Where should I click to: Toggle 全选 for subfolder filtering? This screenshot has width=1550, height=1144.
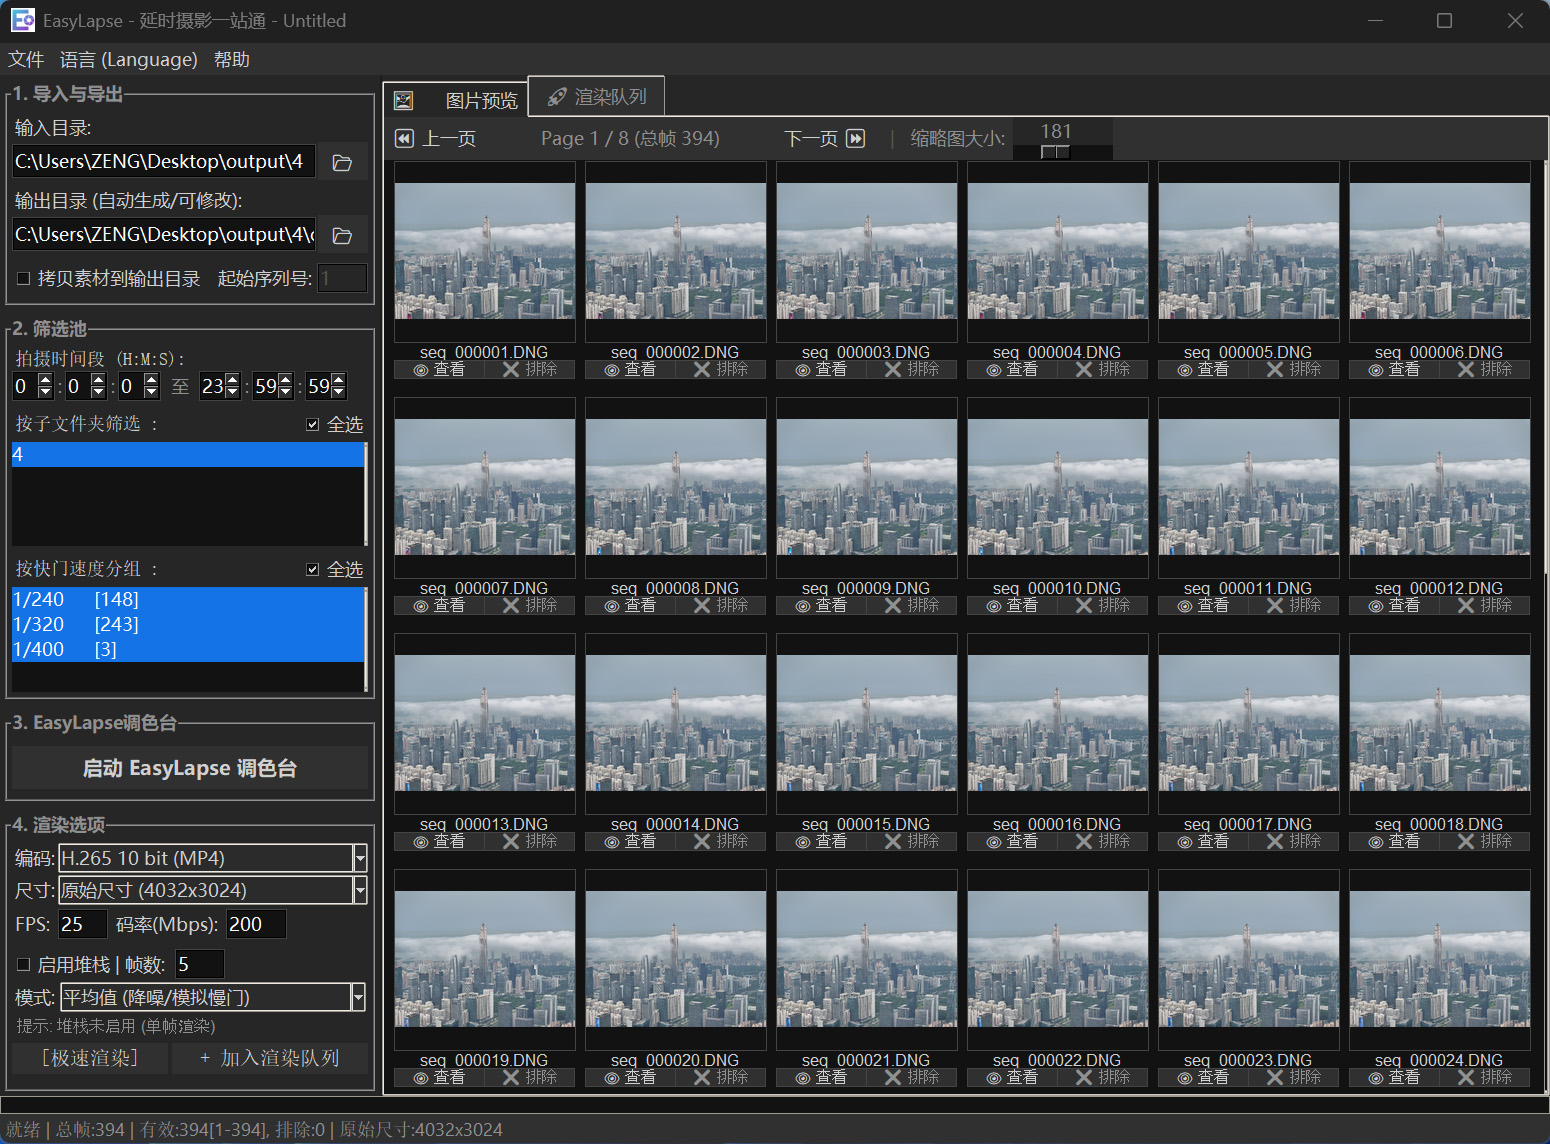tap(313, 424)
